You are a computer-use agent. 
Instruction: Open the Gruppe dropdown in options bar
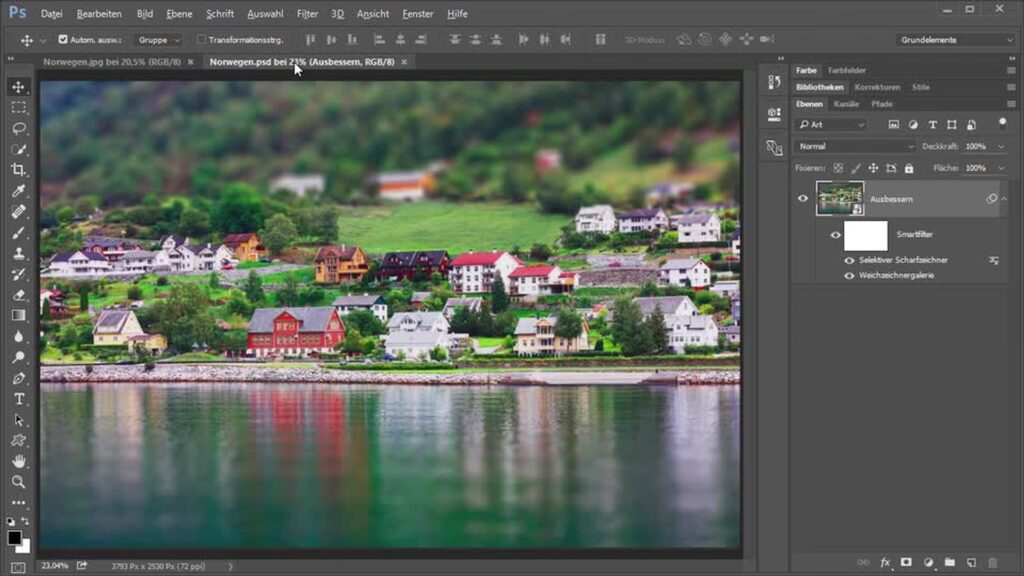point(159,40)
